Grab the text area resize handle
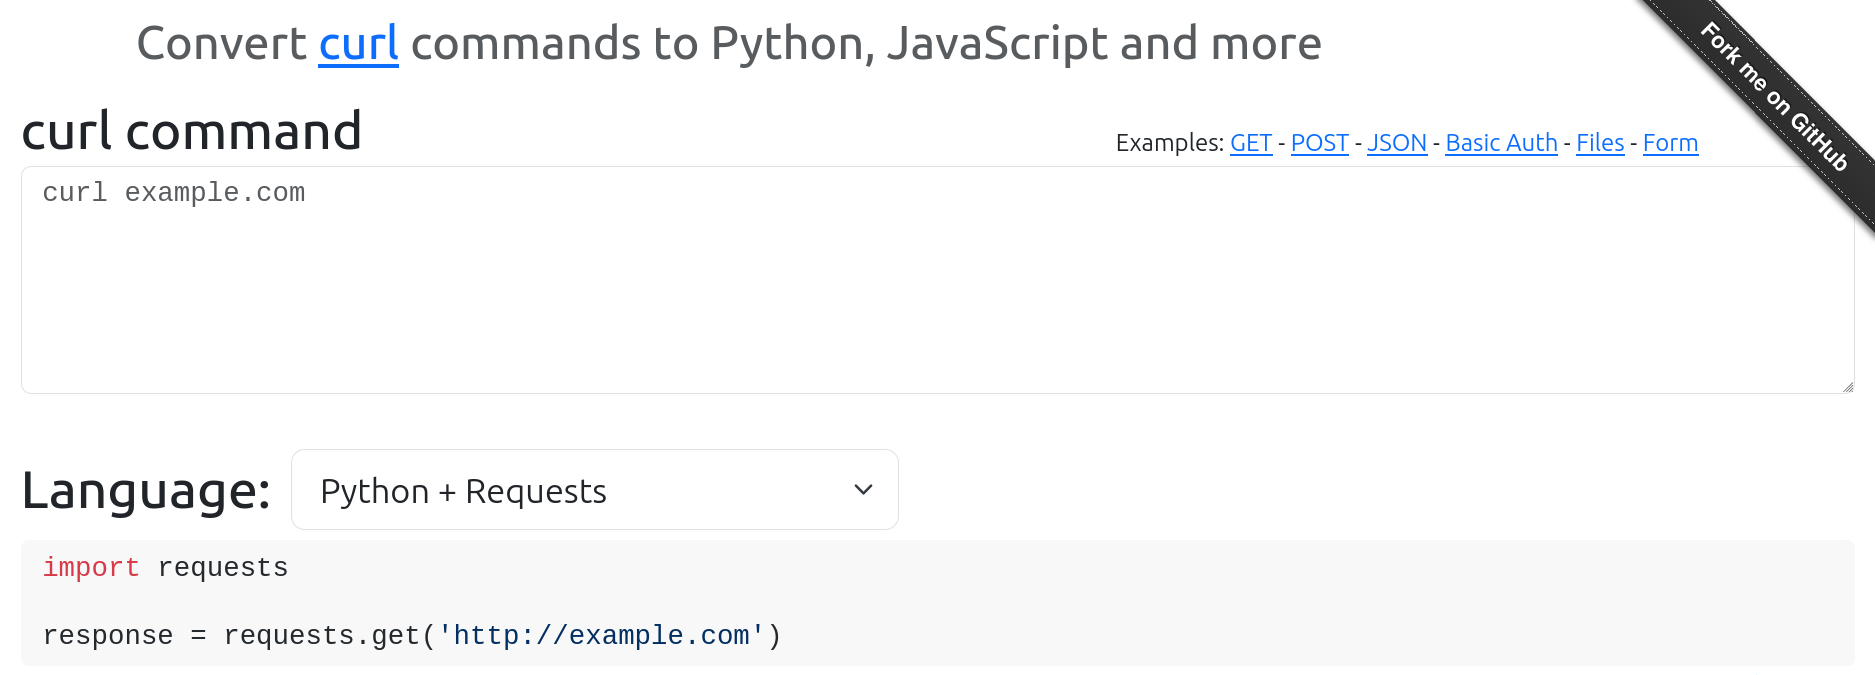Viewport: 1875px width, 675px height. pos(1847,386)
